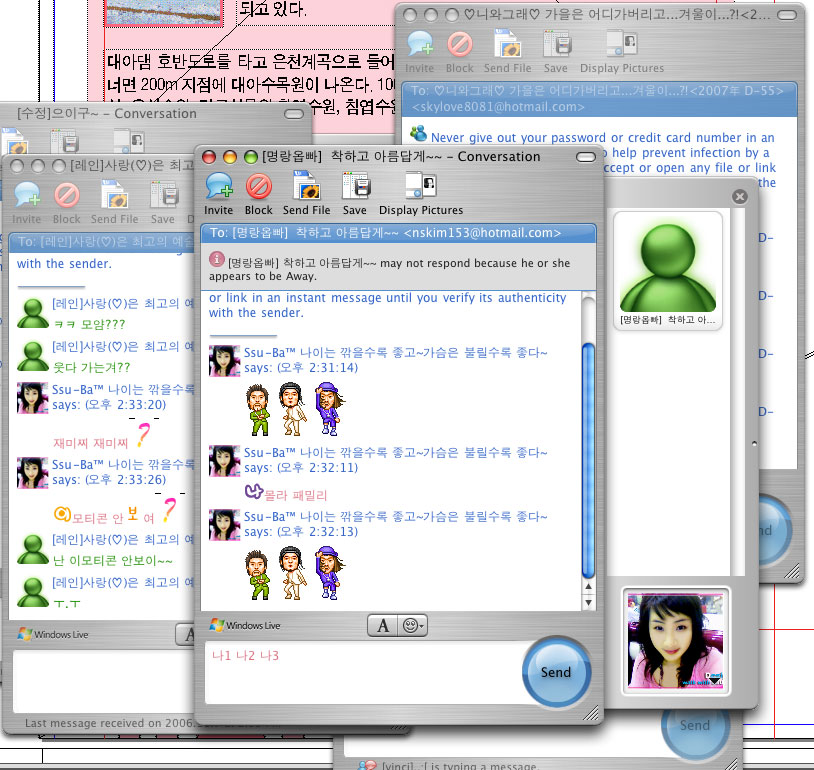Open the font formatting 'A' button
Viewport: 814px width, 770px height.
coord(383,625)
